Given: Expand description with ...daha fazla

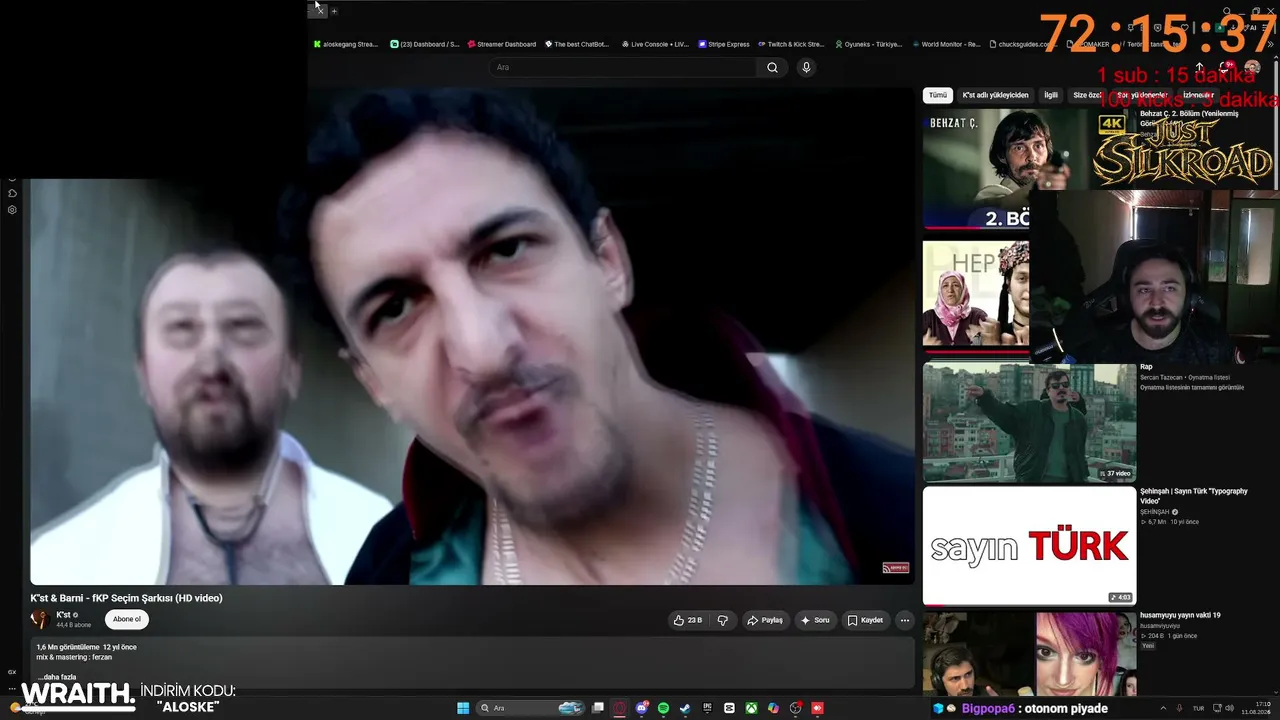Looking at the screenshot, I should coord(56,677).
